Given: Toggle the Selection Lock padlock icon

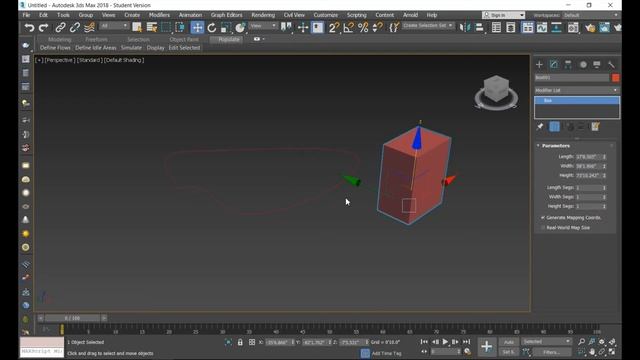Looking at the screenshot, I should (240, 342).
